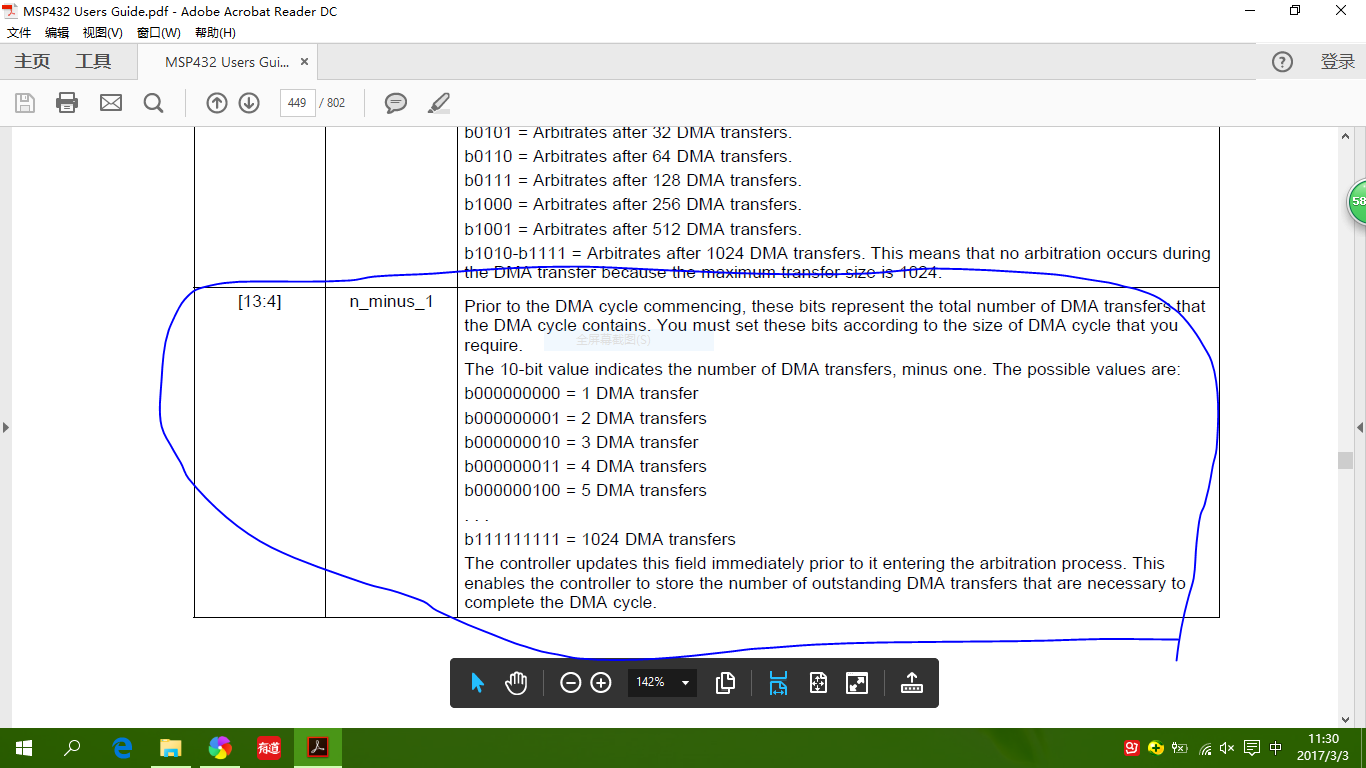Fit one full page to window

818,682
